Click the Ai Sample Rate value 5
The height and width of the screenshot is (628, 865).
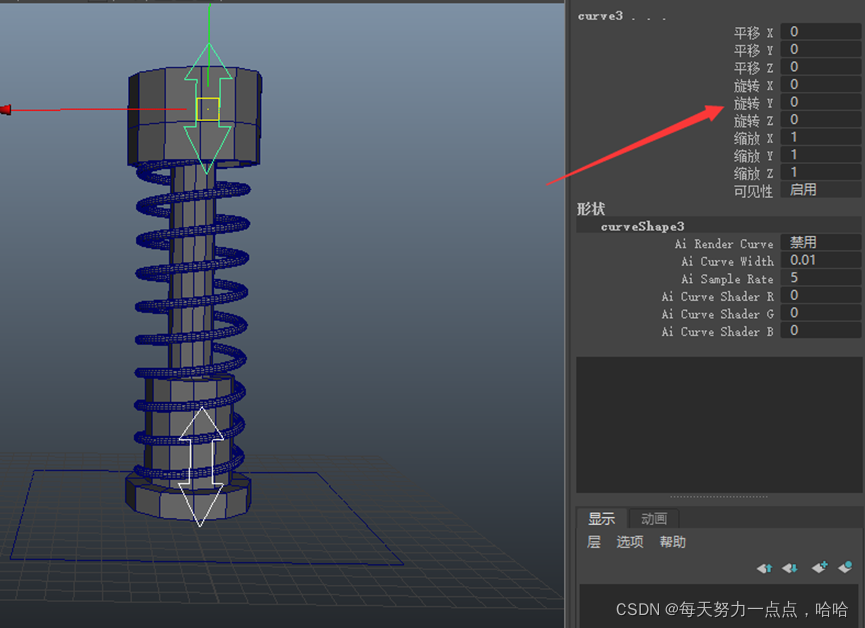[x=821, y=278]
